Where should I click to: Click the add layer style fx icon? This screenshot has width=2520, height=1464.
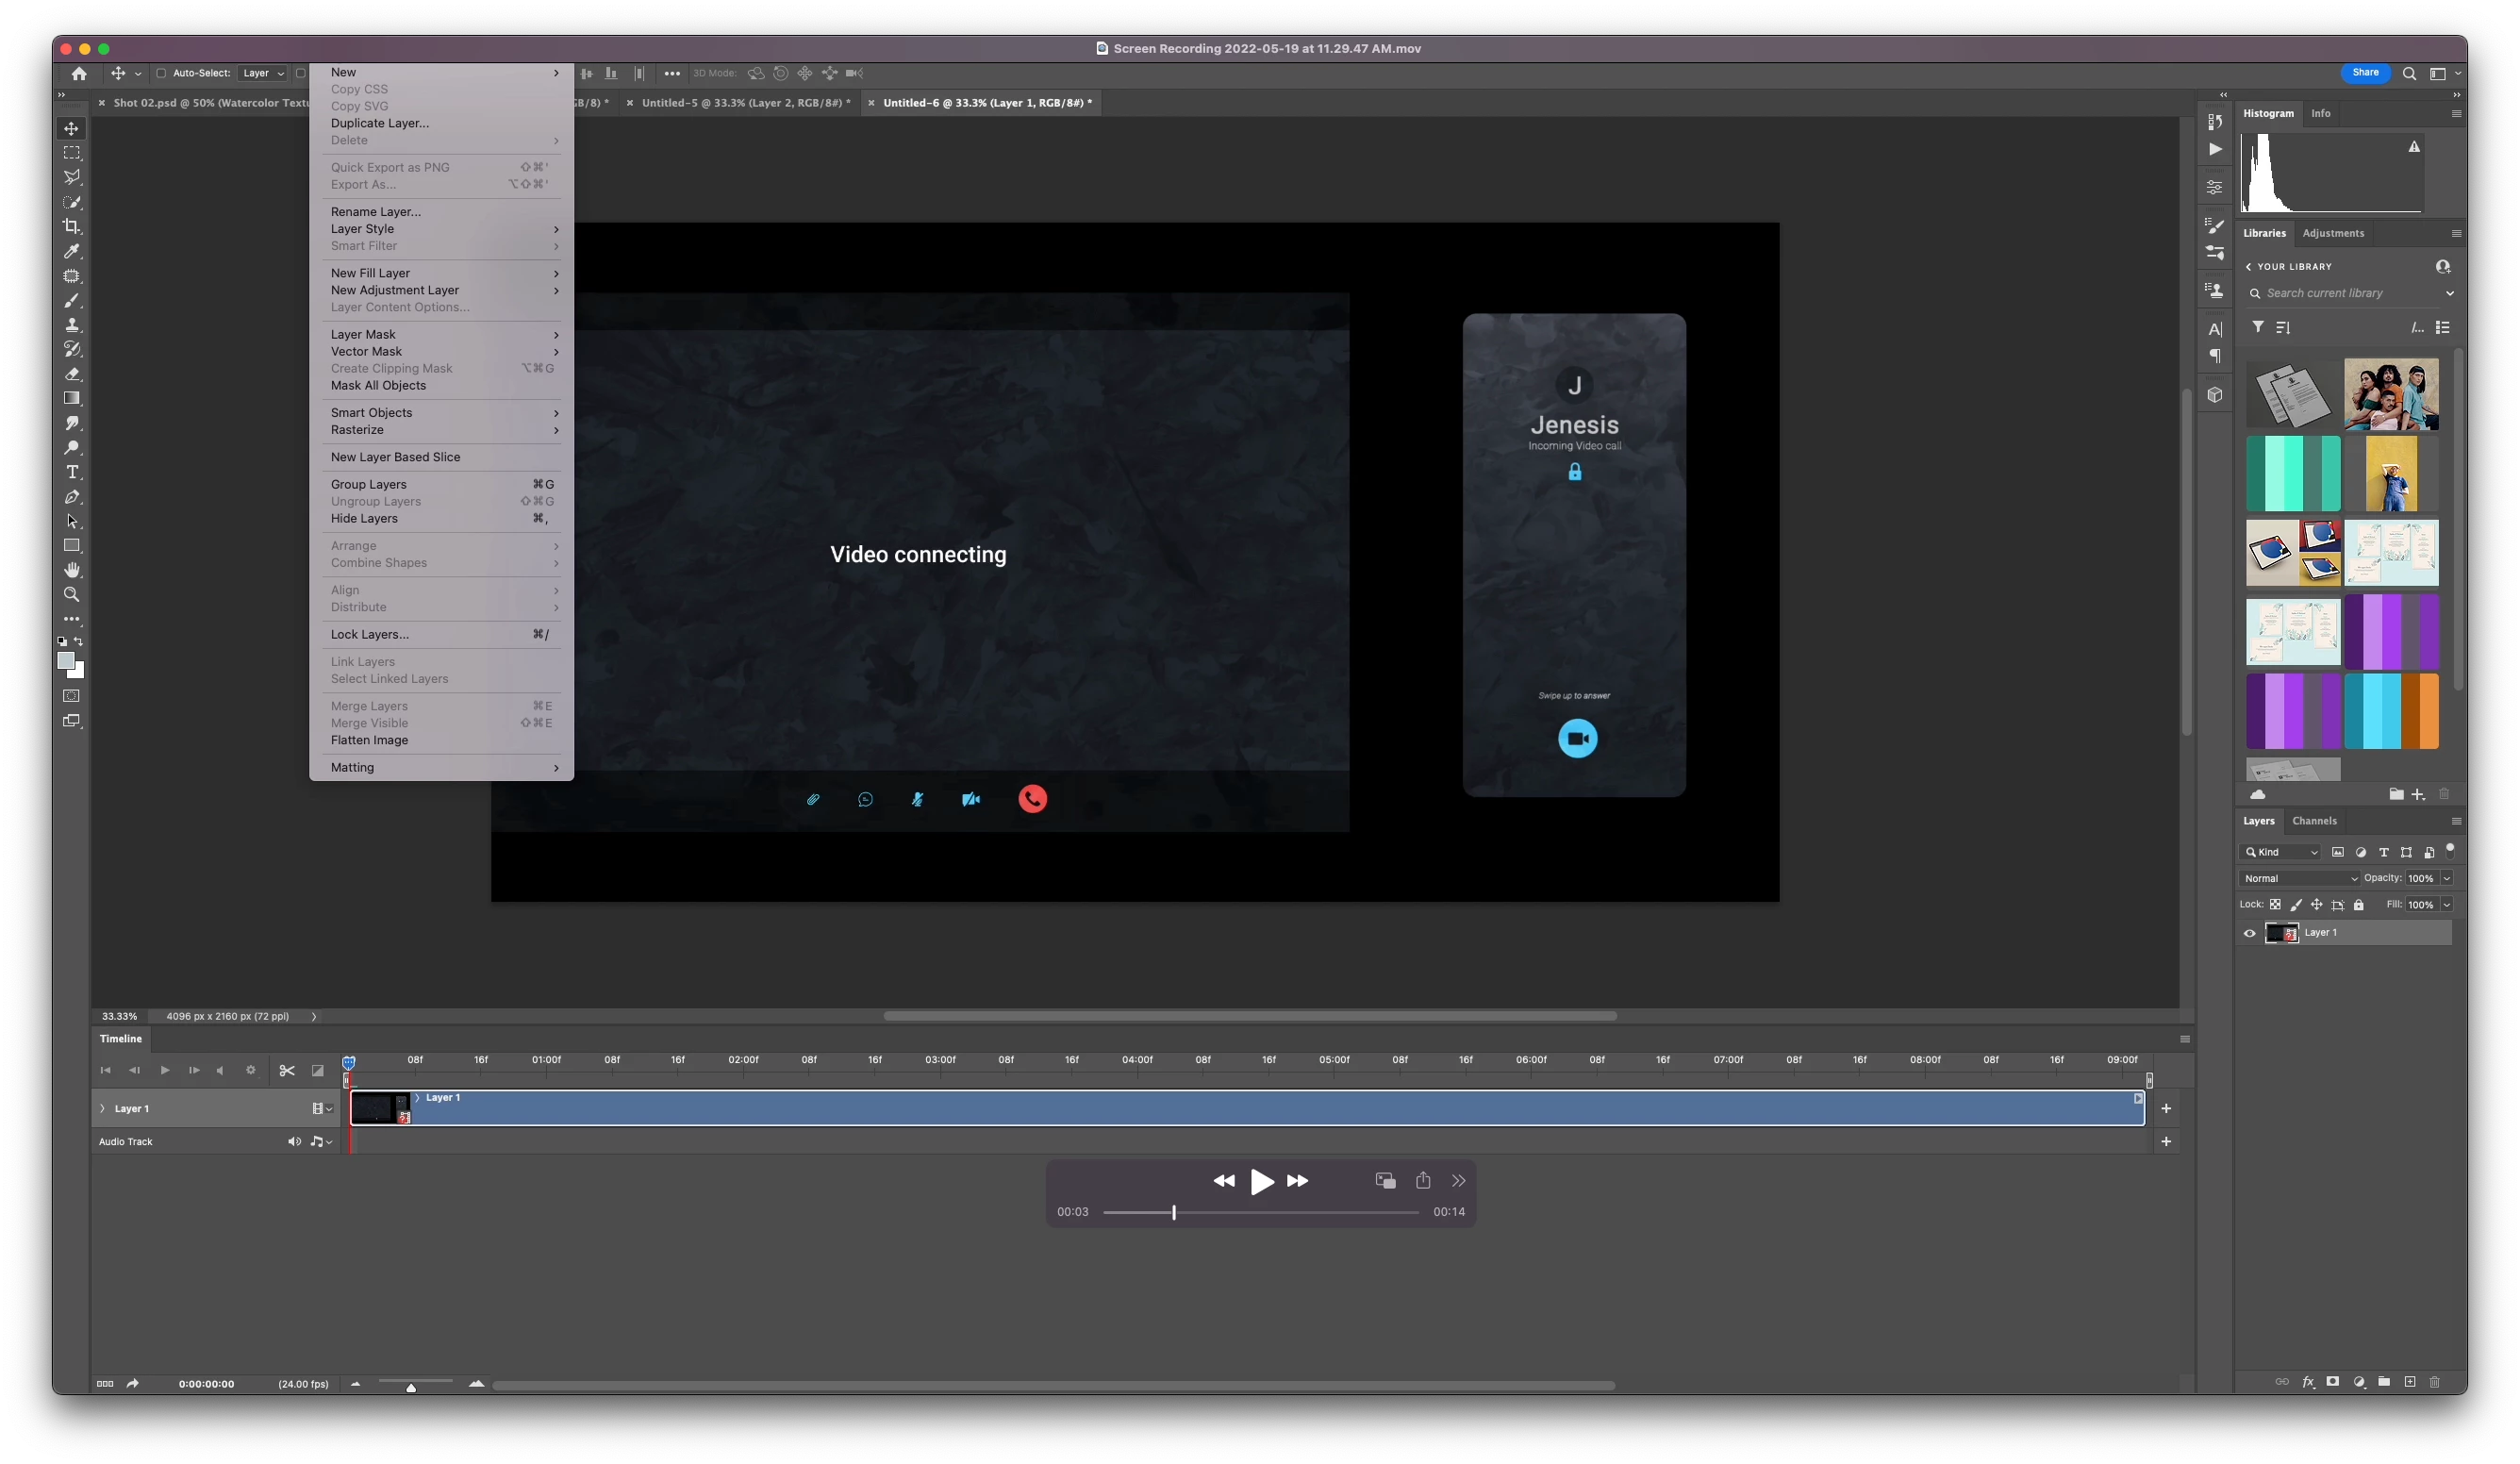pos(2308,1382)
